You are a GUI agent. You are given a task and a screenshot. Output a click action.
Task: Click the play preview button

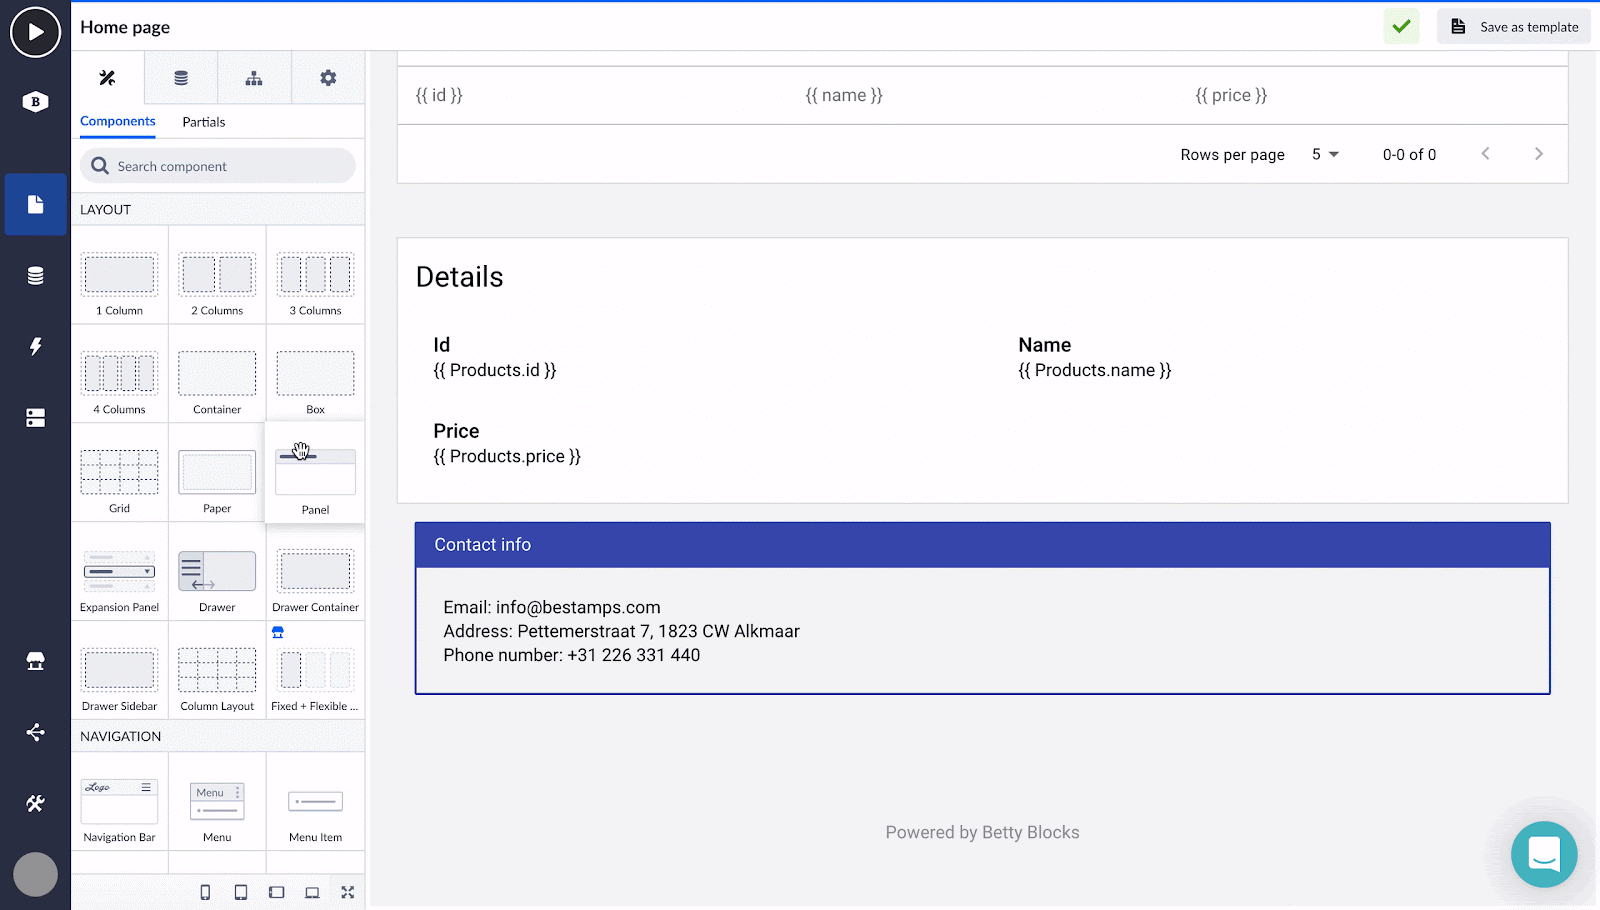click(35, 32)
